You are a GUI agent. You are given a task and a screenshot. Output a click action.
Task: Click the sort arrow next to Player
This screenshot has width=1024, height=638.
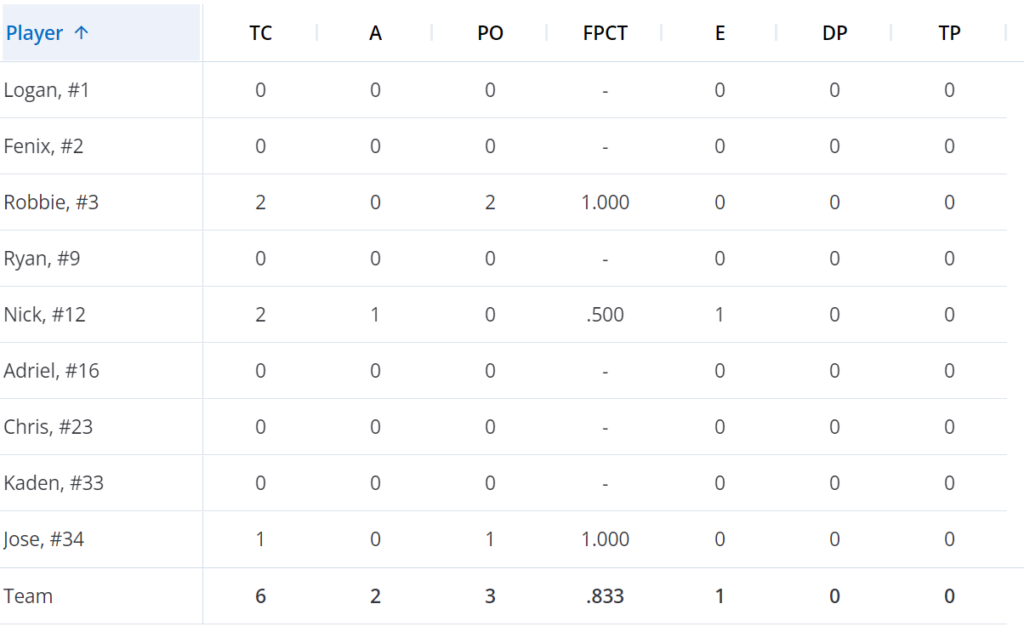[81, 33]
